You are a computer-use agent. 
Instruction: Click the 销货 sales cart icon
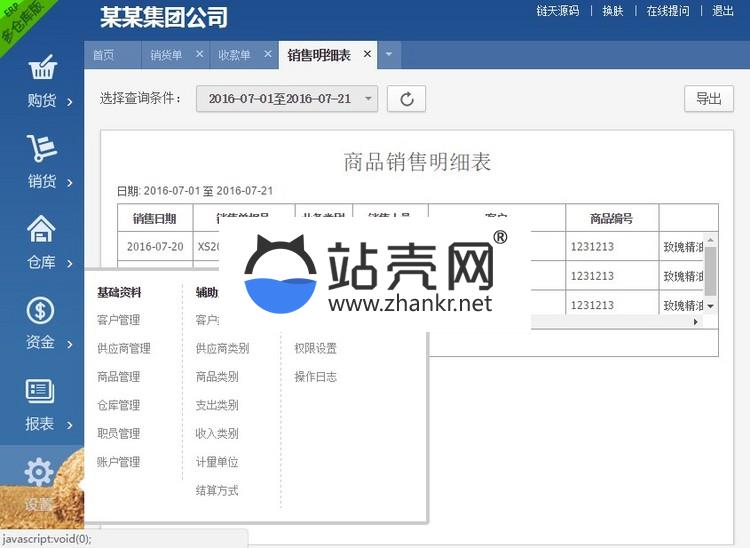[41, 149]
